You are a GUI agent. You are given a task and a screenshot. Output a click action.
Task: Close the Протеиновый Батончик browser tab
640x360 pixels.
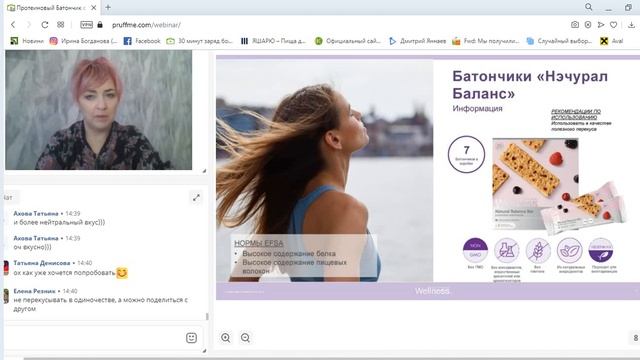(94, 7)
